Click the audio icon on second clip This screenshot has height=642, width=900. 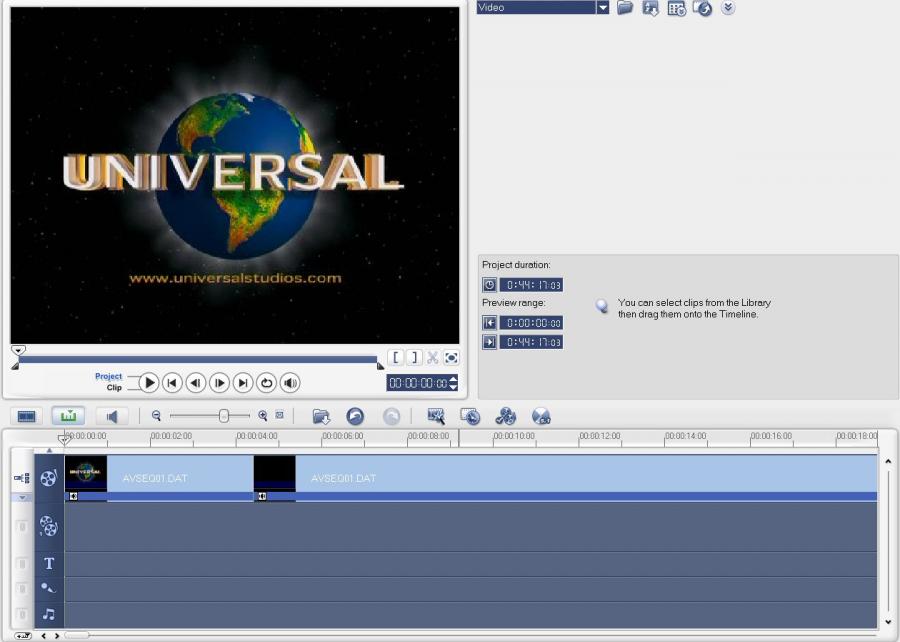(262, 496)
